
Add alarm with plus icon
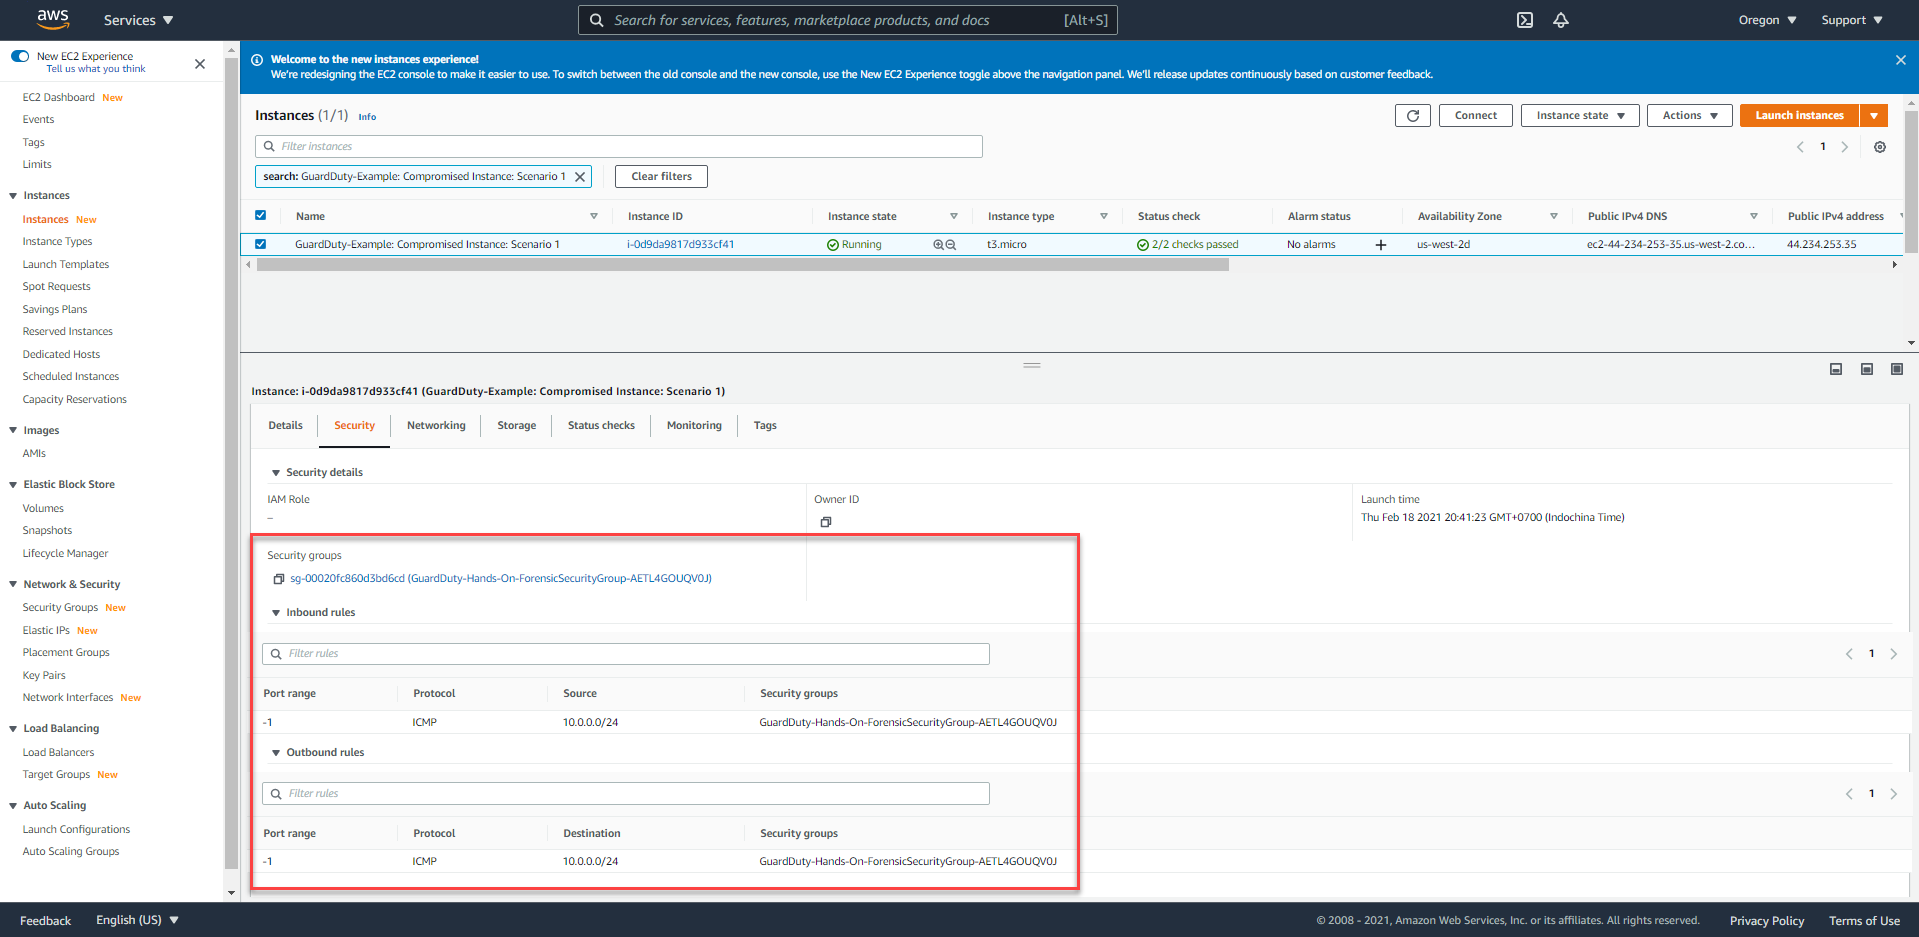1381,245
